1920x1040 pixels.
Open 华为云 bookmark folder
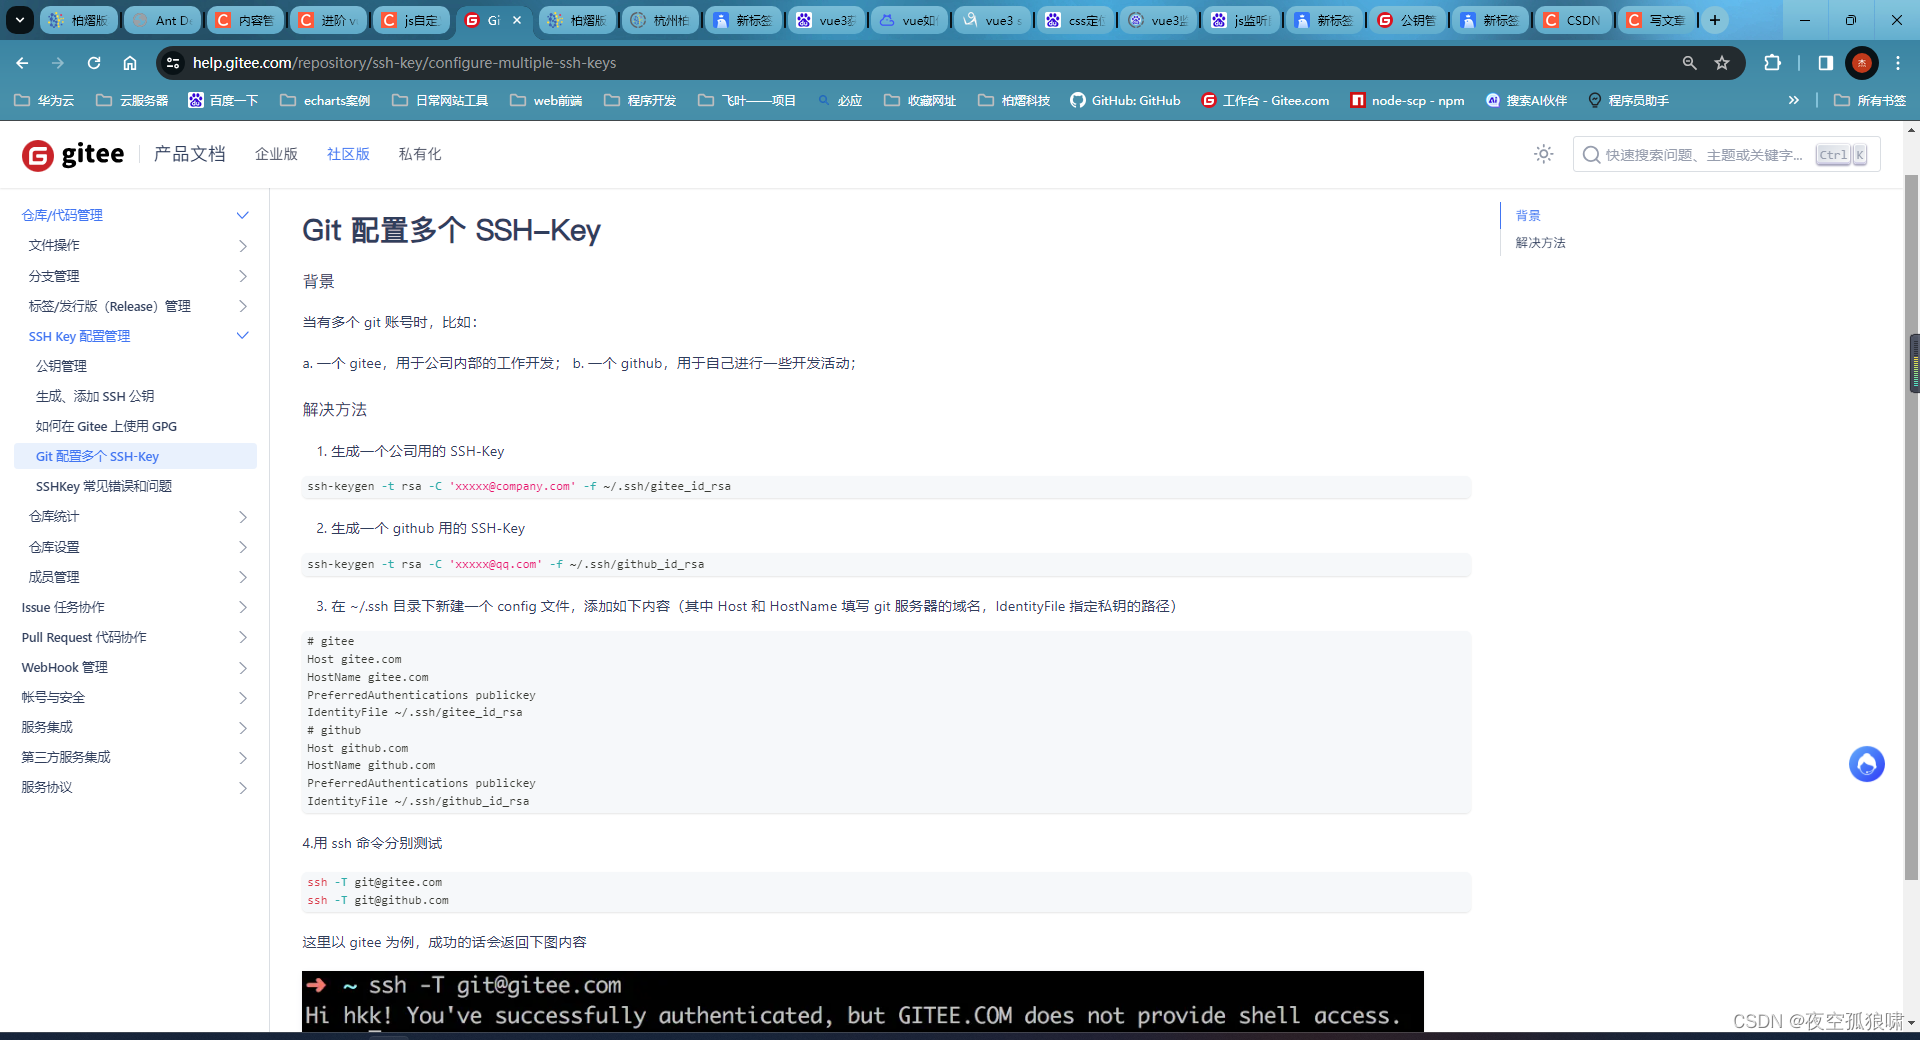pyautogui.click(x=44, y=100)
